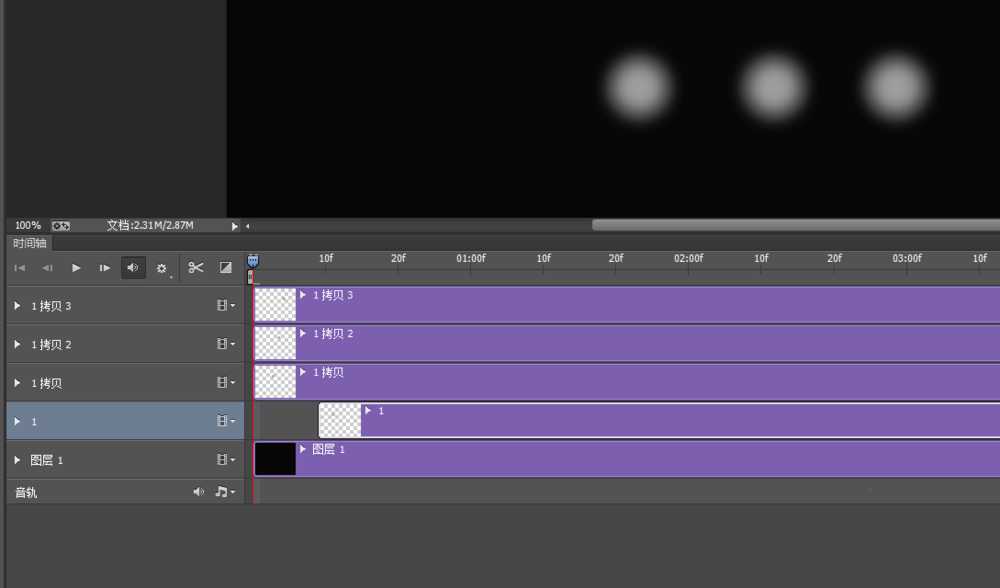Viewport: 1000px width, 588px height.
Task: Go to the first frame
Action: click(19, 267)
